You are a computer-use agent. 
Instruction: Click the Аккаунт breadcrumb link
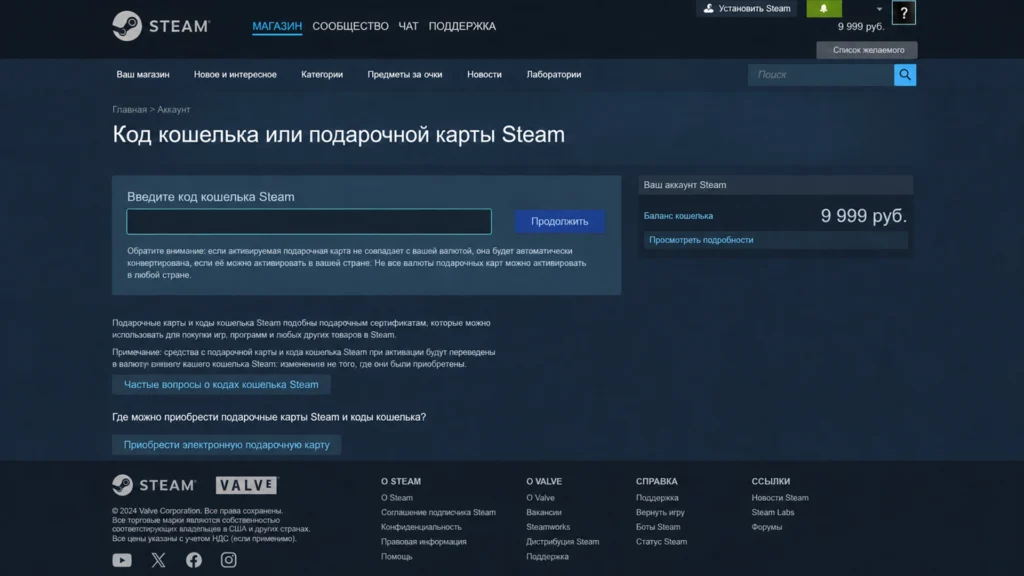coord(174,110)
